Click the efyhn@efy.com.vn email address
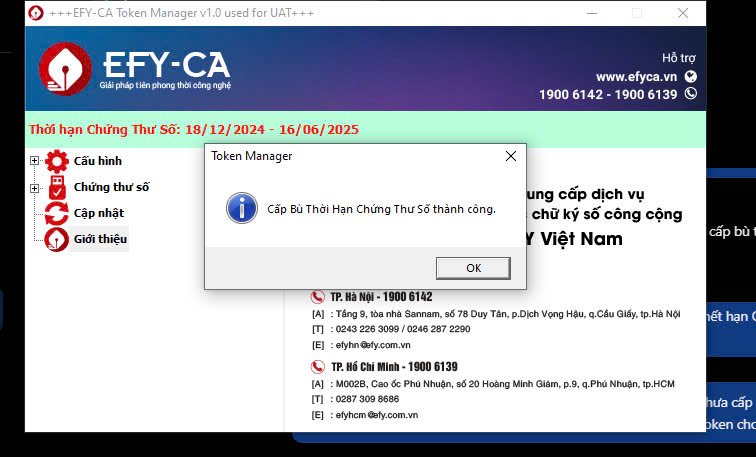The height and width of the screenshot is (457, 756). pos(373,345)
